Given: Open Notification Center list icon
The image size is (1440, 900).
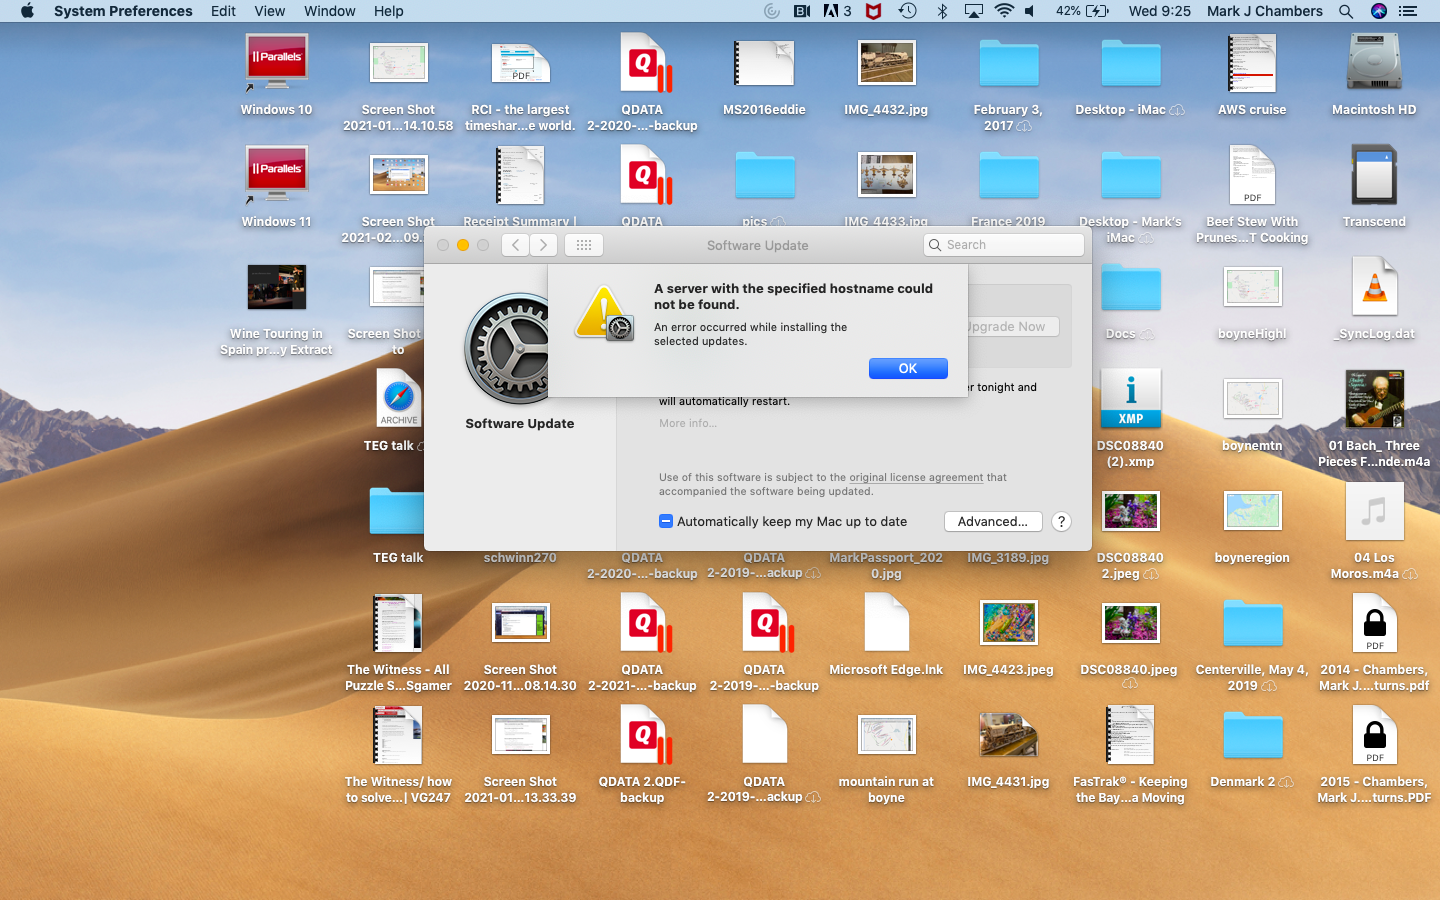Looking at the screenshot, I should 1408,11.
